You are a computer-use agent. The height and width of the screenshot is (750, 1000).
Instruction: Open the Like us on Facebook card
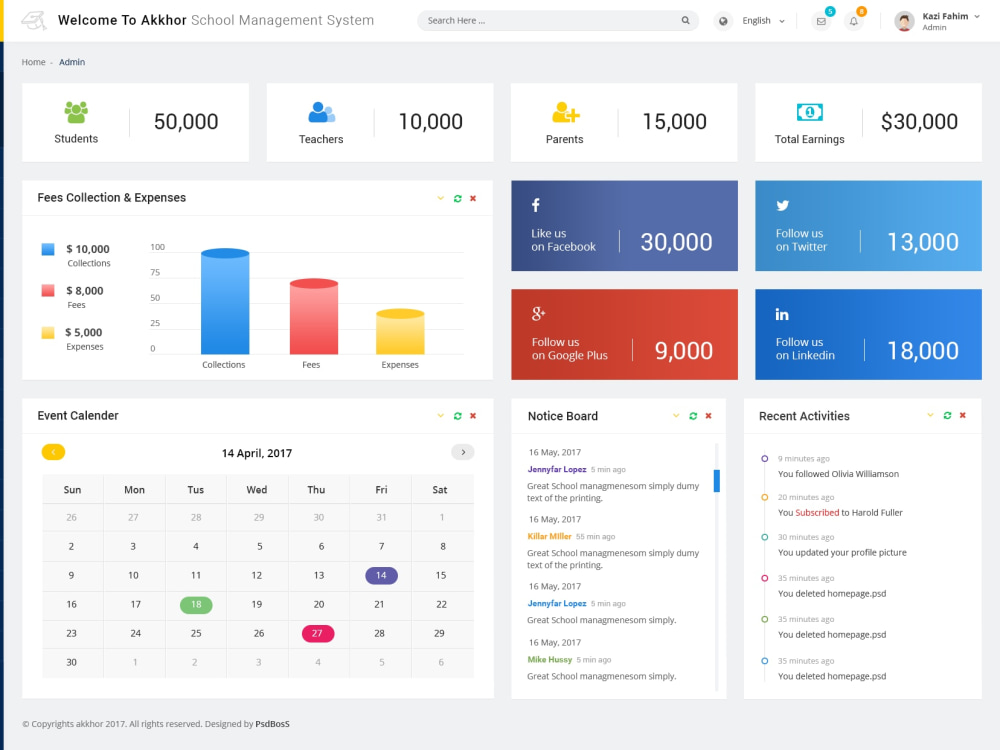pyautogui.click(x=624, y=226)
